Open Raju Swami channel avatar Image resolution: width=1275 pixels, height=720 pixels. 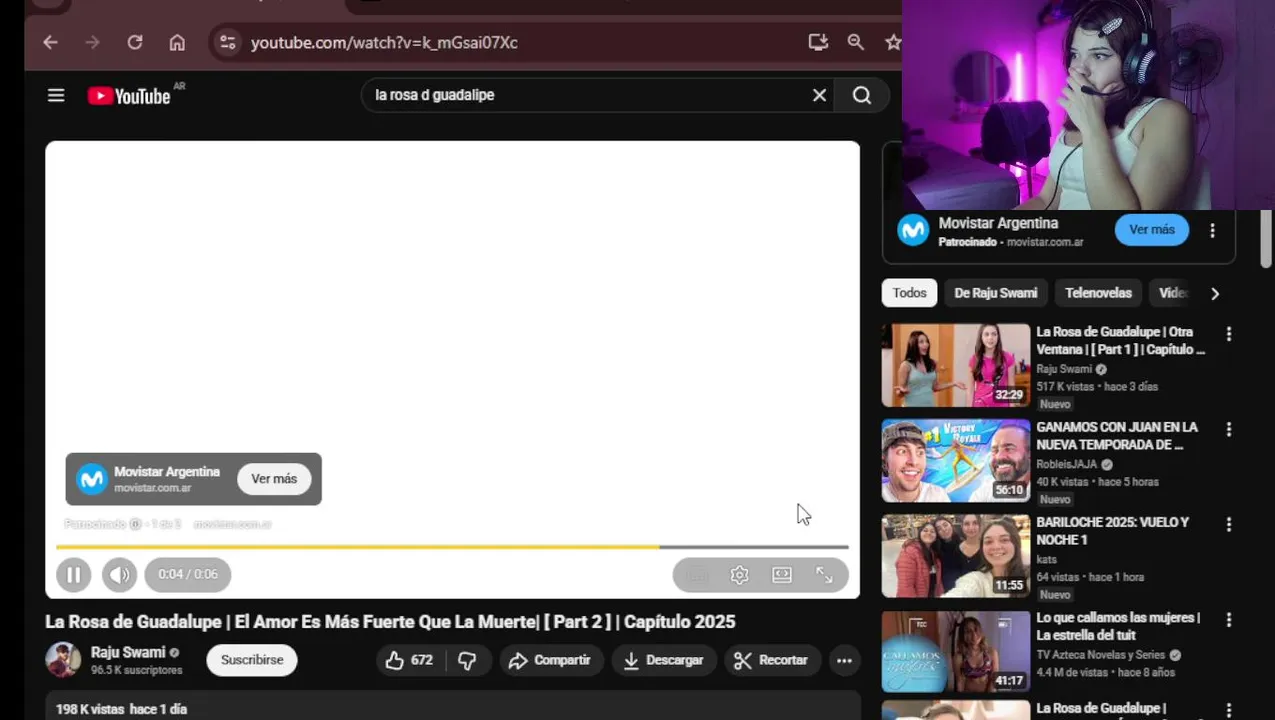pos(63,660)
